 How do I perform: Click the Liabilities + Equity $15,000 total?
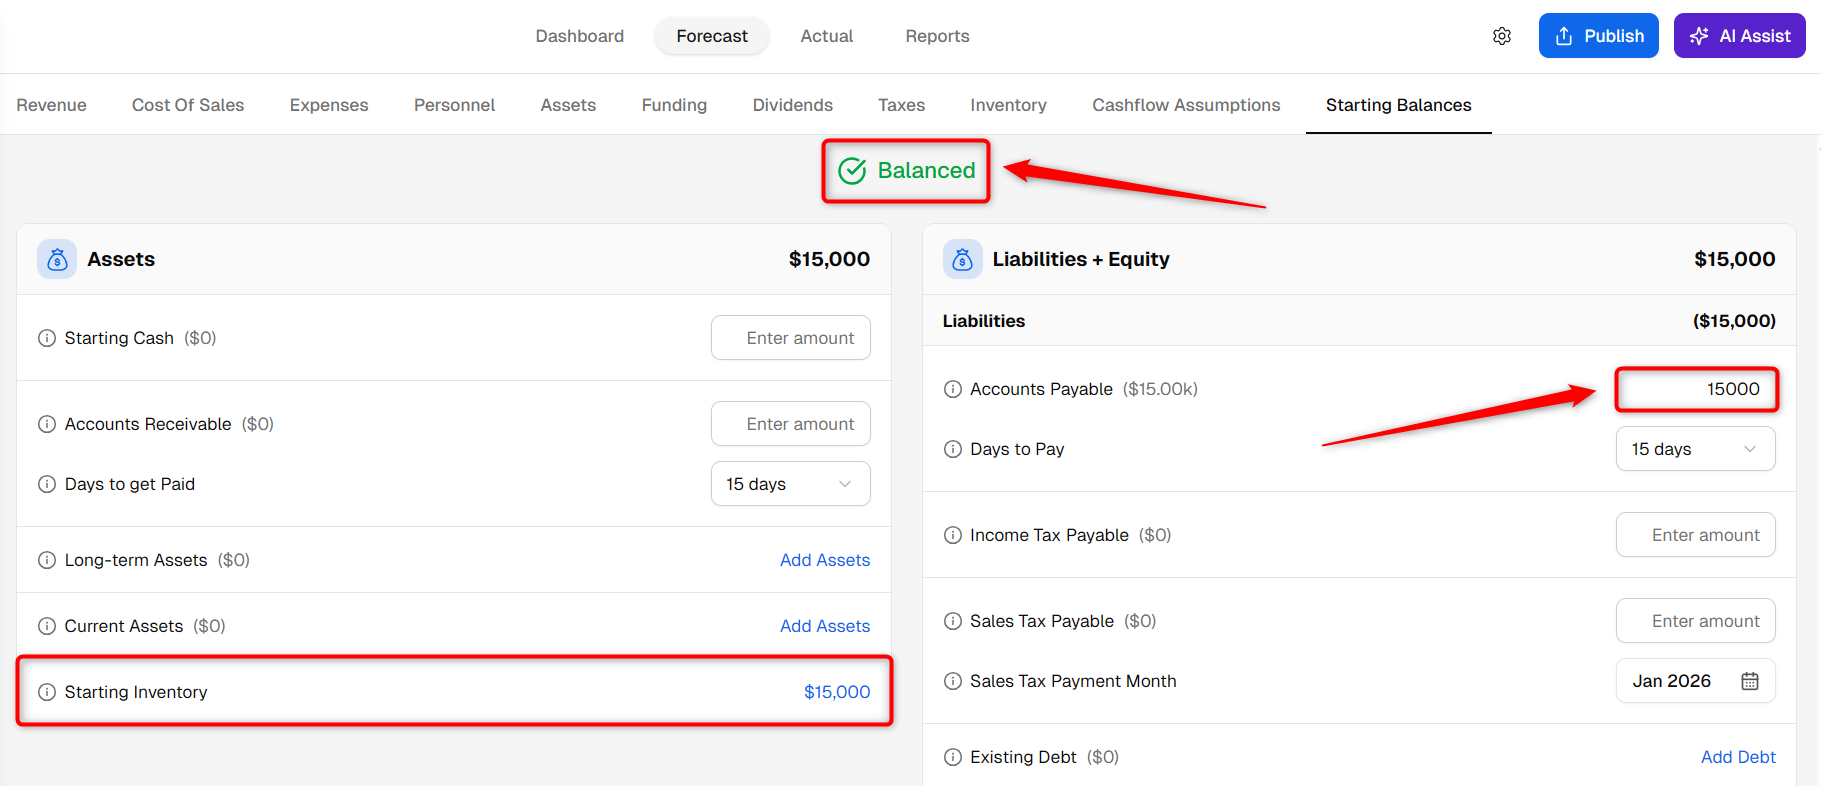click(1735, 259)
